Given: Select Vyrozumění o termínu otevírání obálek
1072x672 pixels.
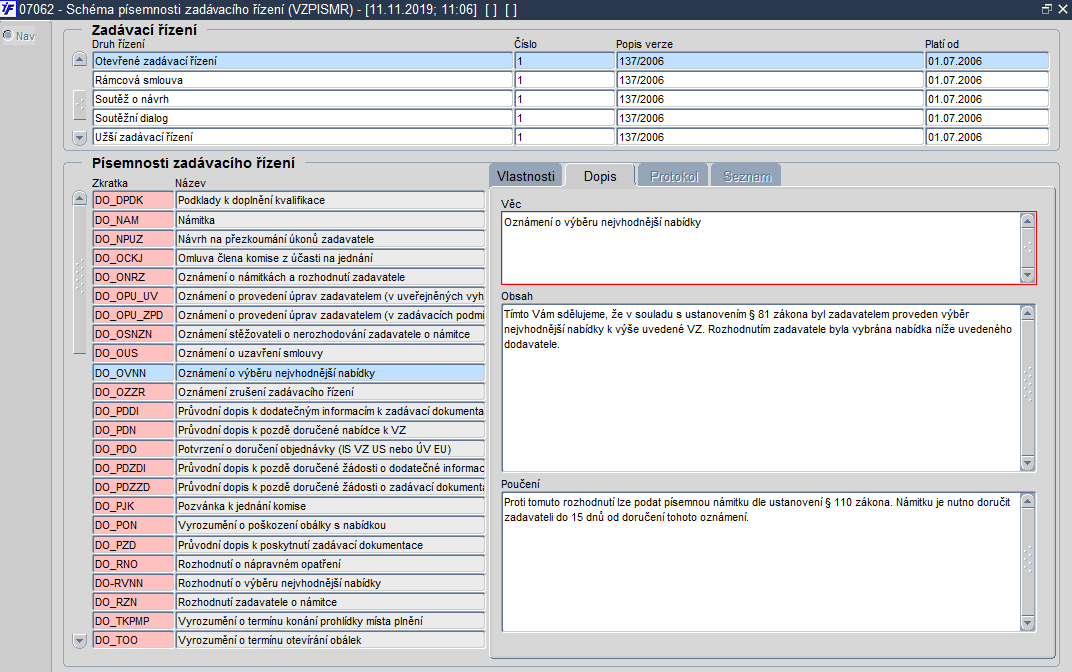Looking at the screenshot, I should [x=330, y=641].
